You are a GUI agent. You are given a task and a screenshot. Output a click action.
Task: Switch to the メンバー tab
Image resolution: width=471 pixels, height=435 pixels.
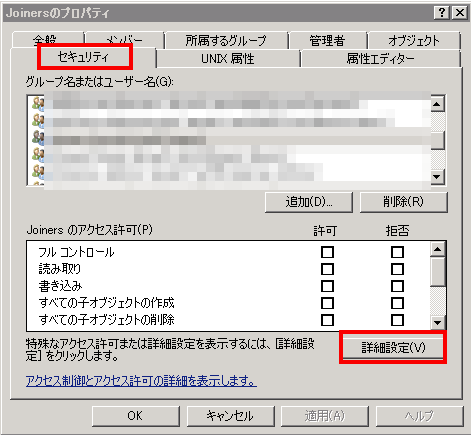click(x=124, y=40)
